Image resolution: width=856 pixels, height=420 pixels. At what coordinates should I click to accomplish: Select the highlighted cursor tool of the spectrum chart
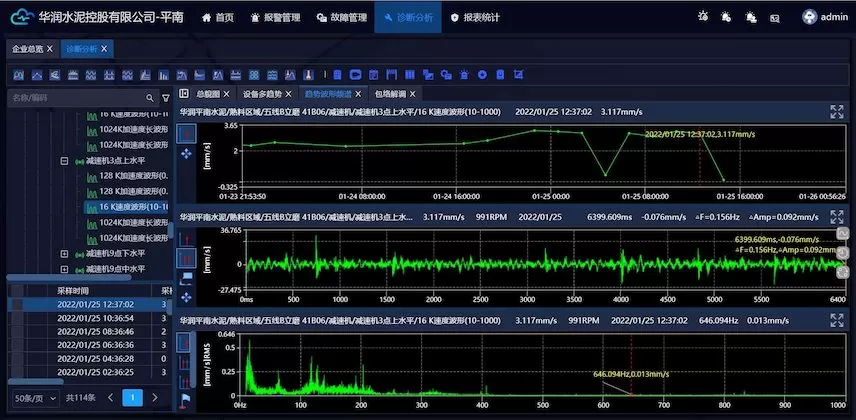click(x=185, y=342)
